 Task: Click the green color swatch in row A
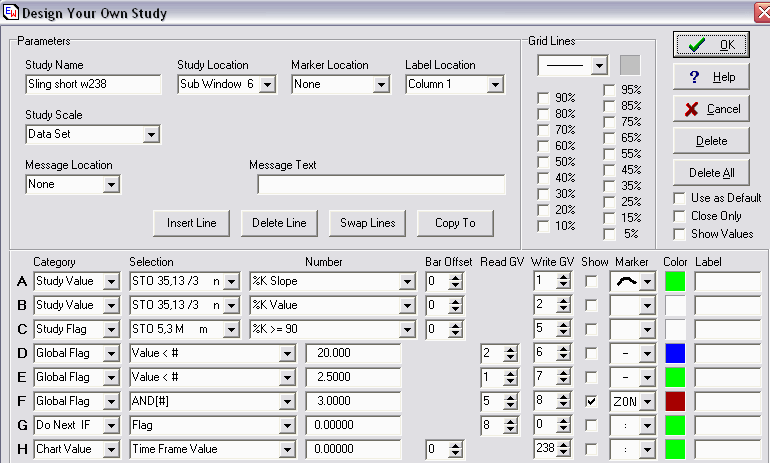click(x=675, y=282)
